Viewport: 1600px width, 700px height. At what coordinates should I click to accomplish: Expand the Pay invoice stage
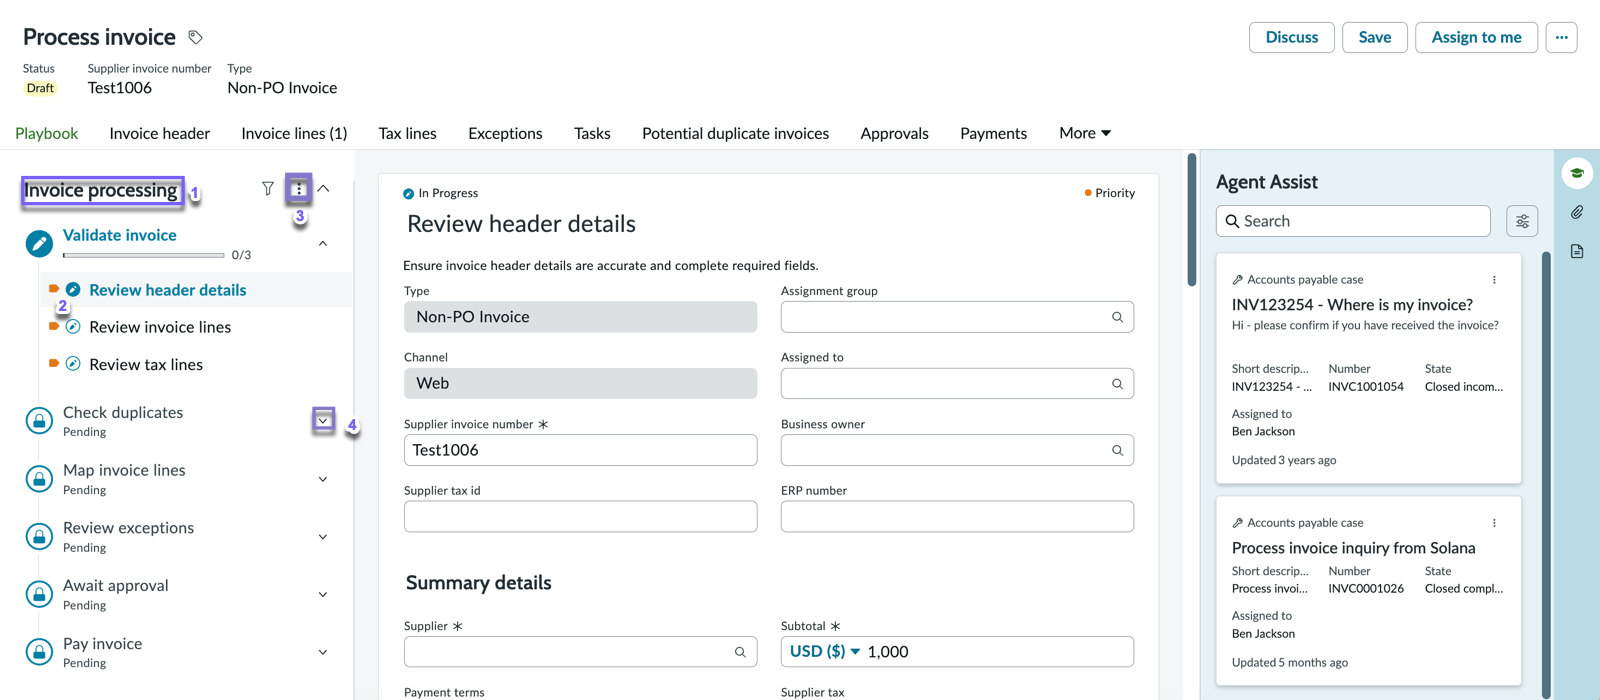[323, 652]
